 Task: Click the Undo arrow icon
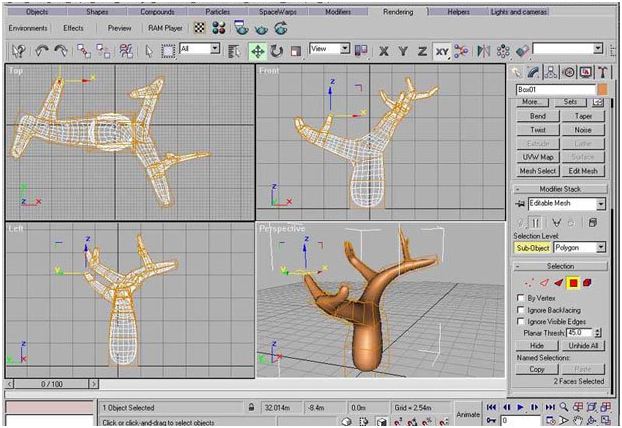(42, 51)
